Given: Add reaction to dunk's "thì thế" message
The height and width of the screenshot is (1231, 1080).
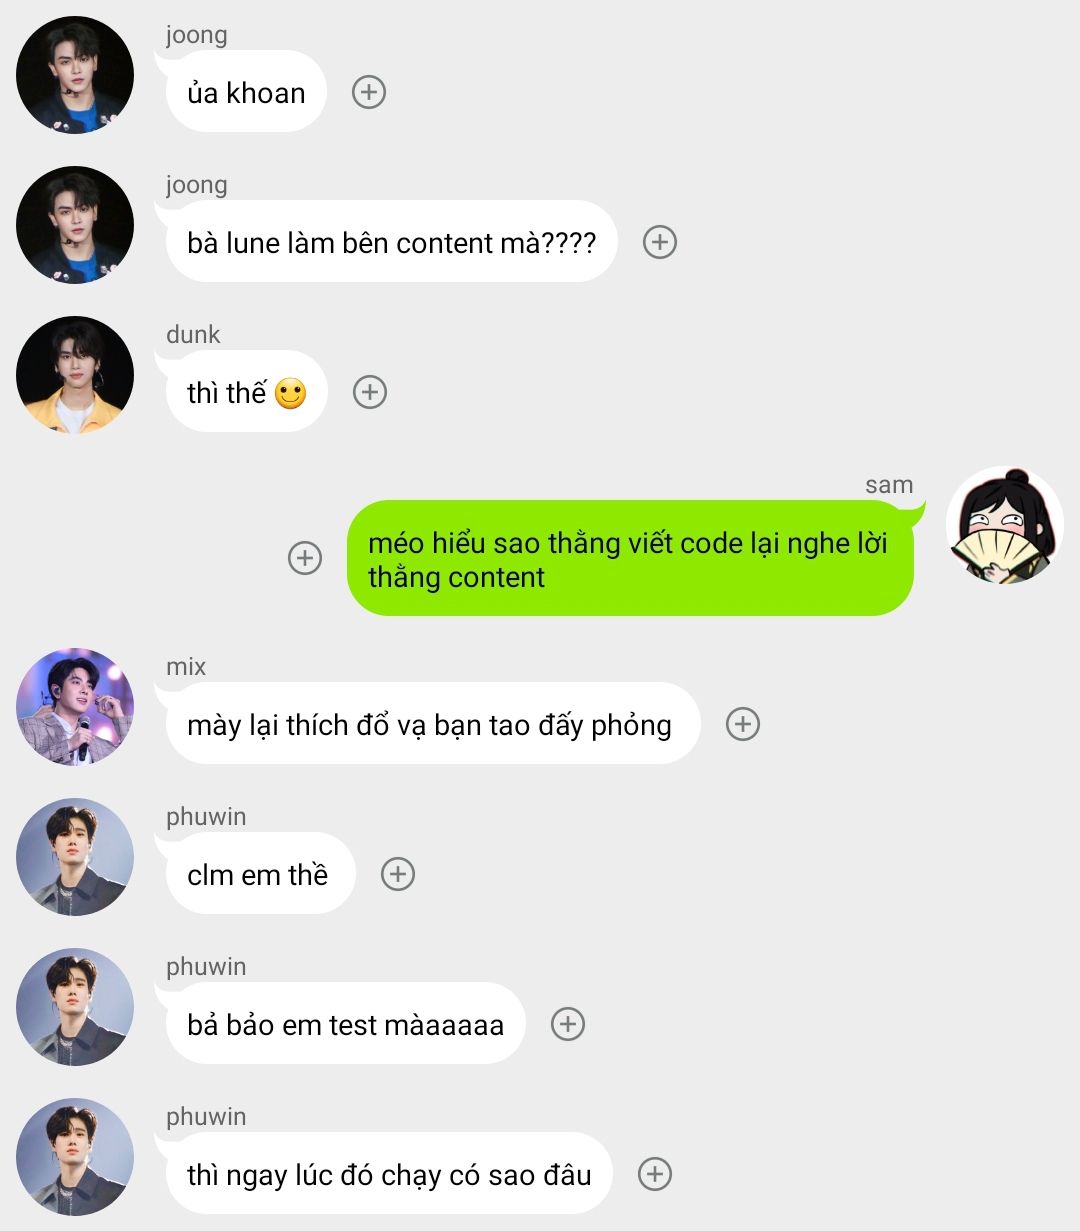Looking at the screenshot, I should click(370, 392).
